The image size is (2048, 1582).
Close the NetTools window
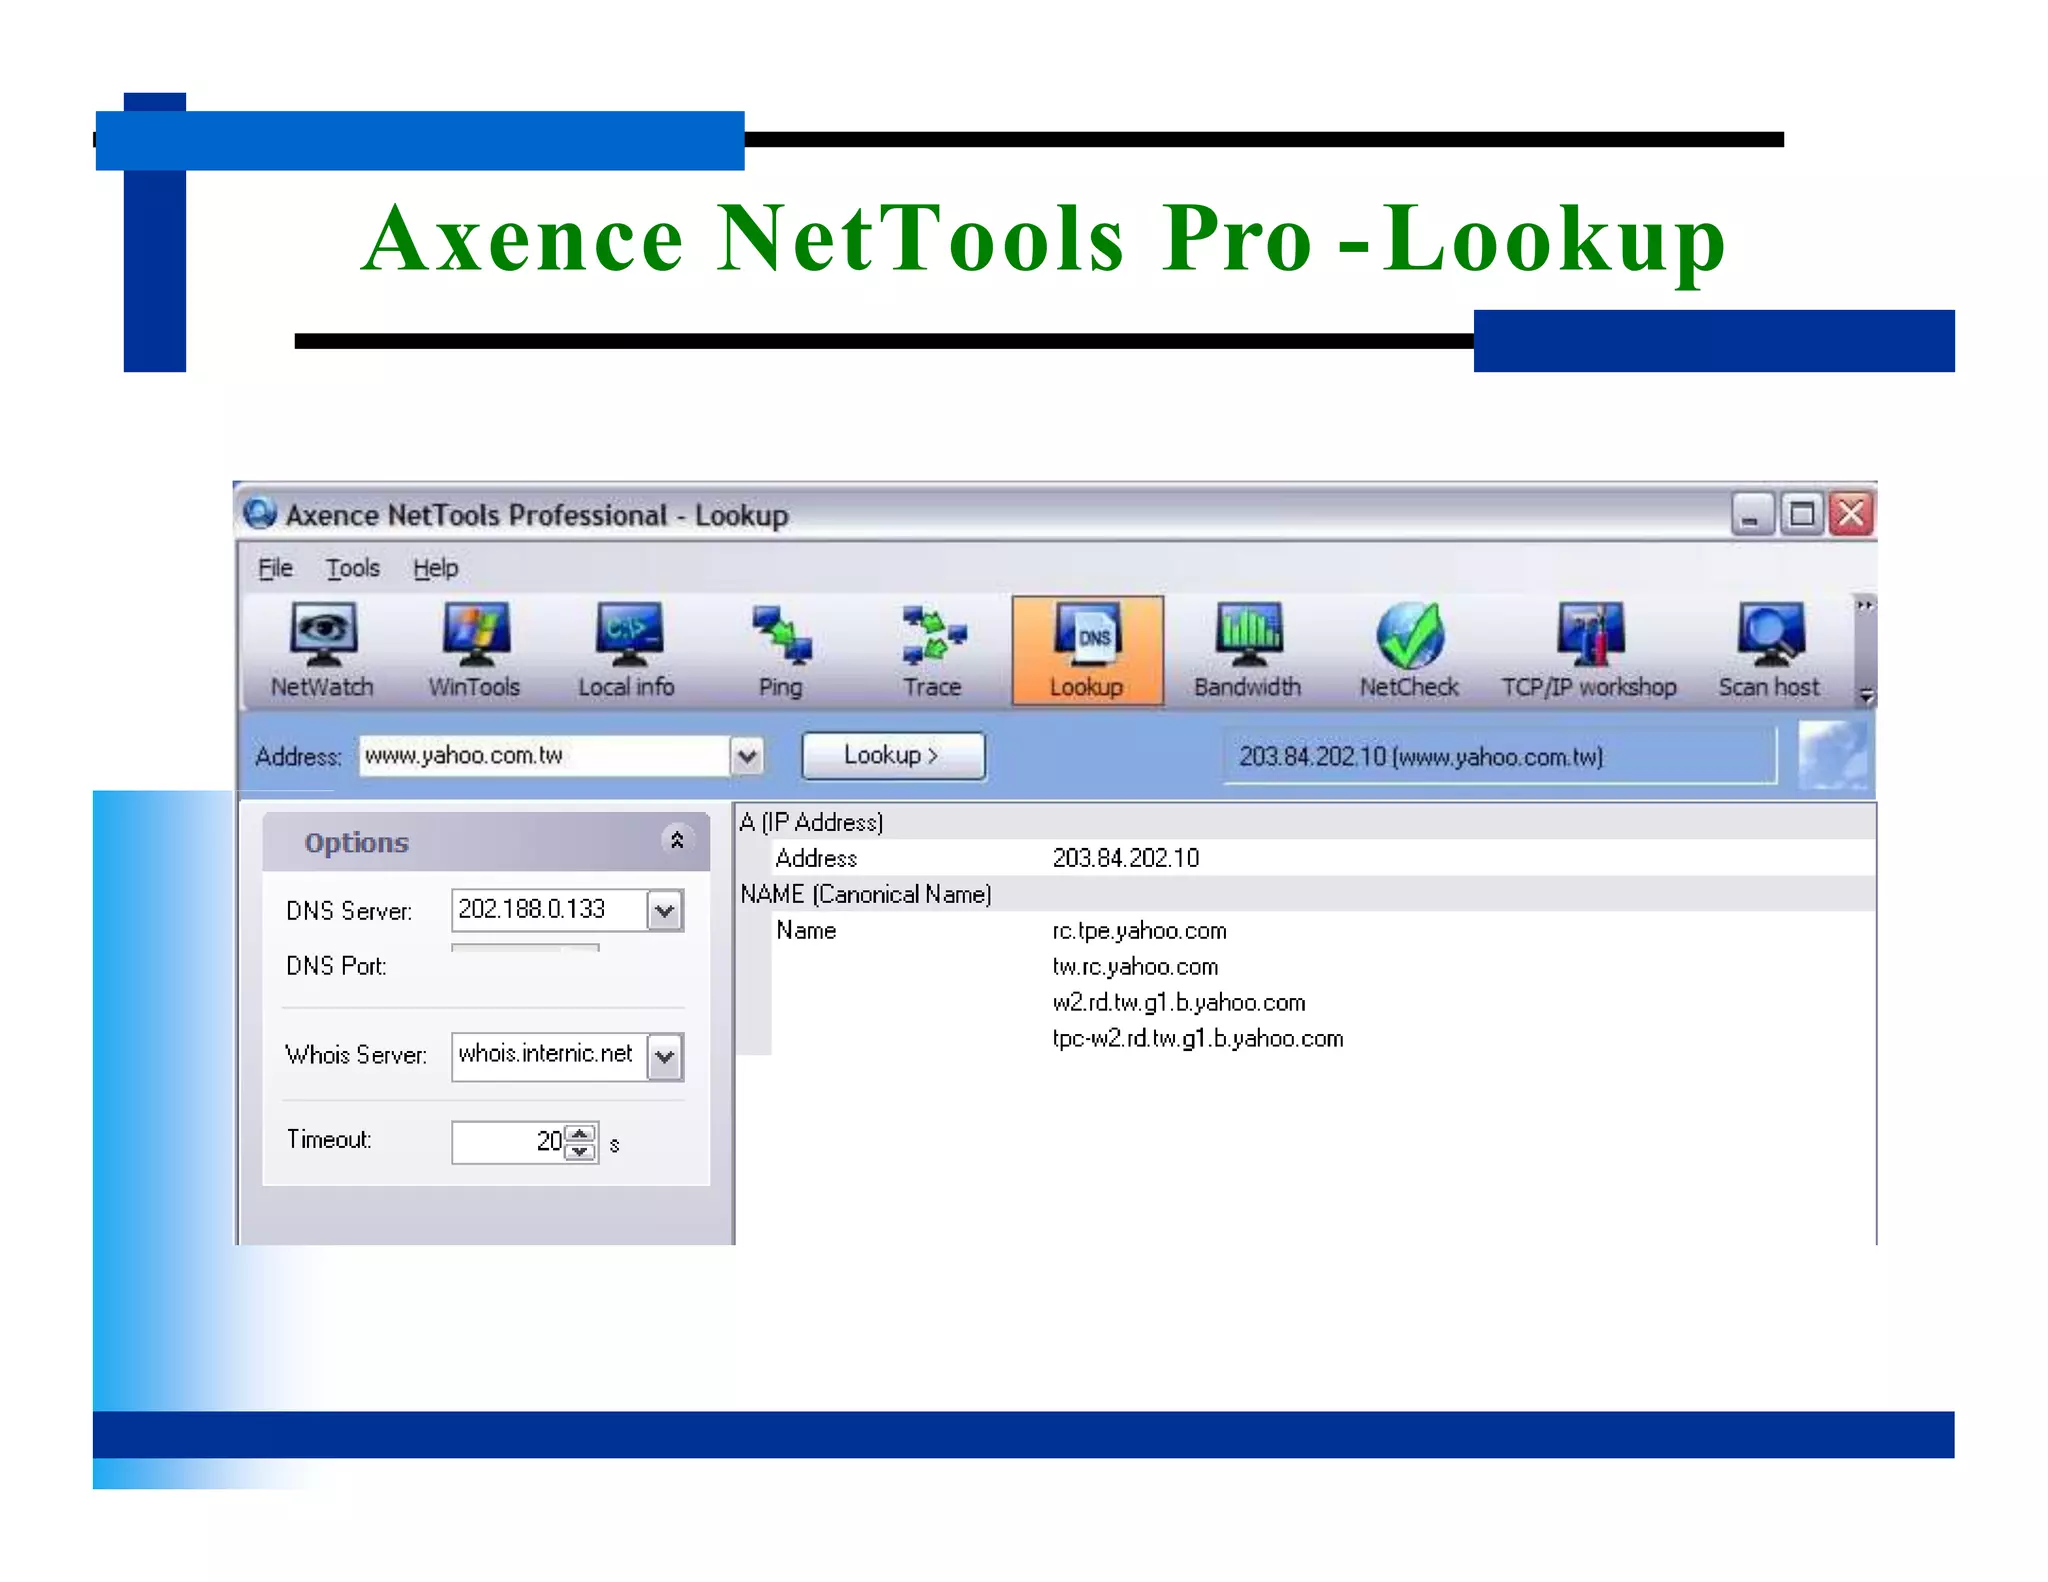click(x=1851, y=514)
